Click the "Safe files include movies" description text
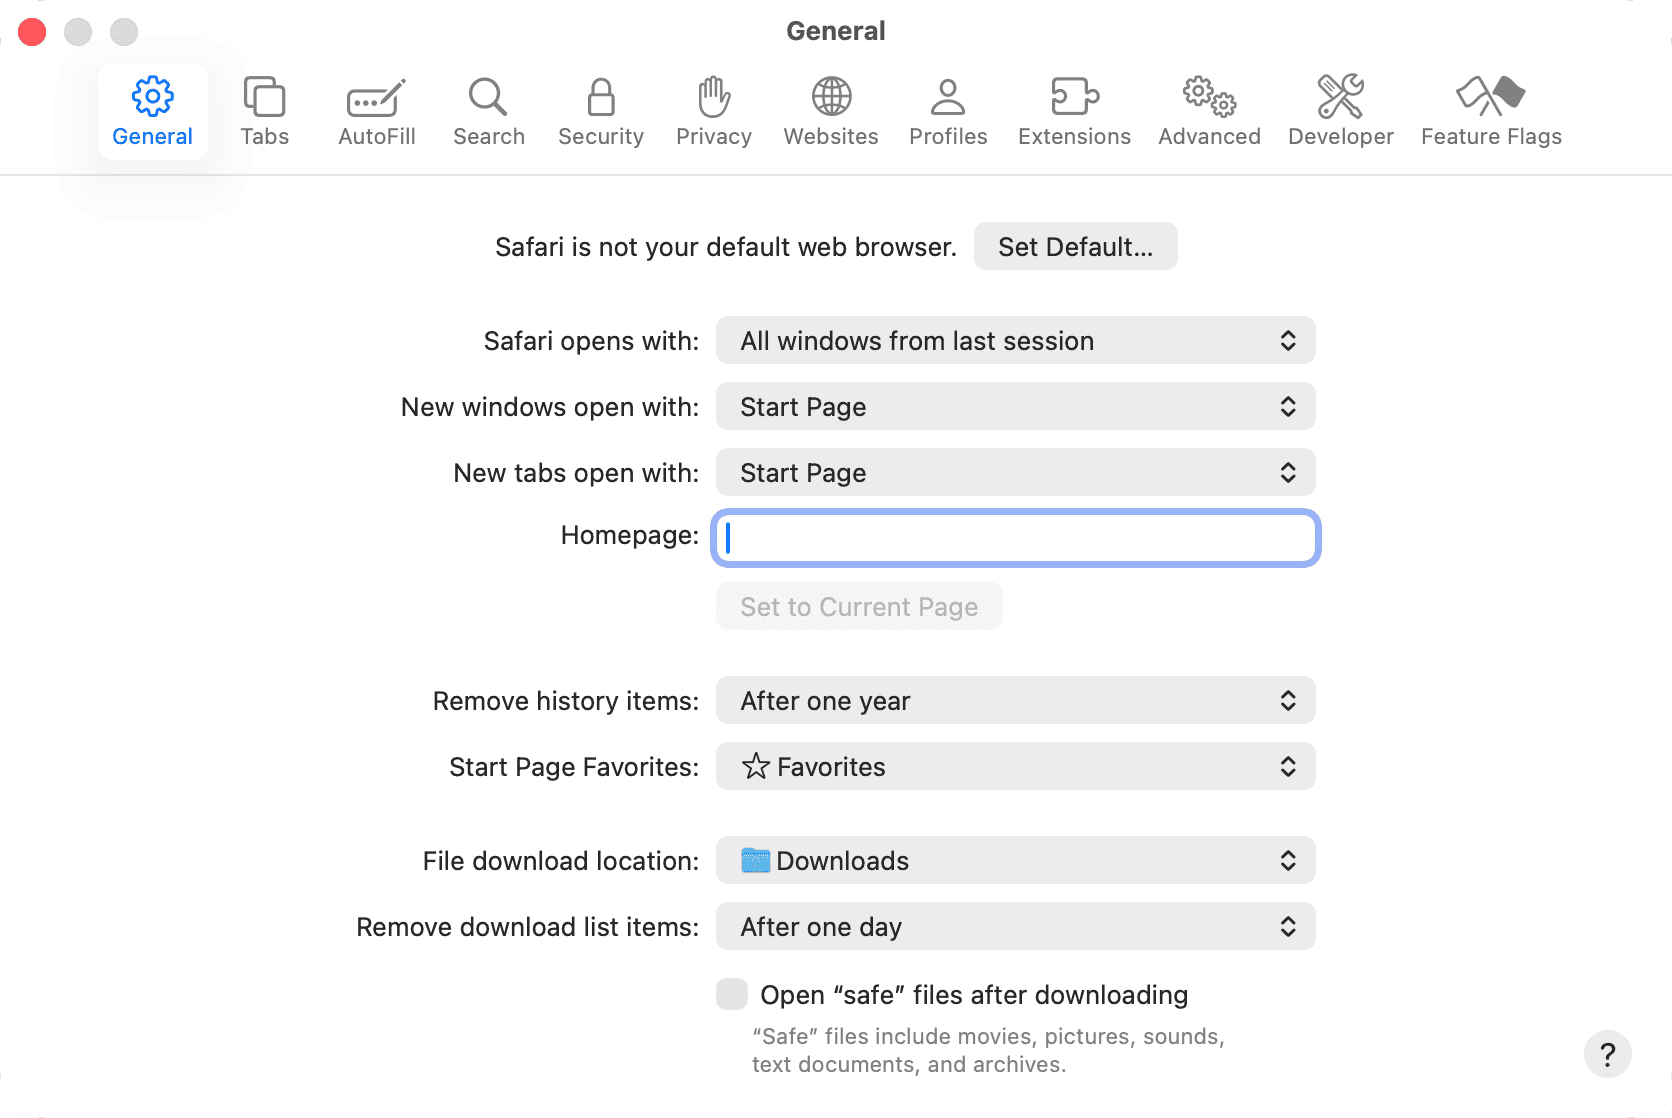Viewport: 1672px width, 1118px height. [x=988, y=1050]
